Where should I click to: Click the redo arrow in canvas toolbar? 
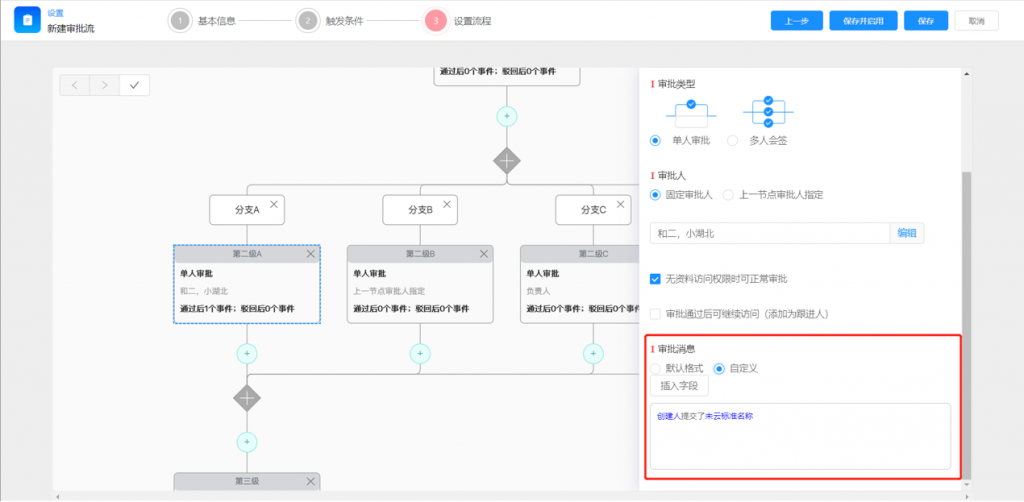point(104,85)
